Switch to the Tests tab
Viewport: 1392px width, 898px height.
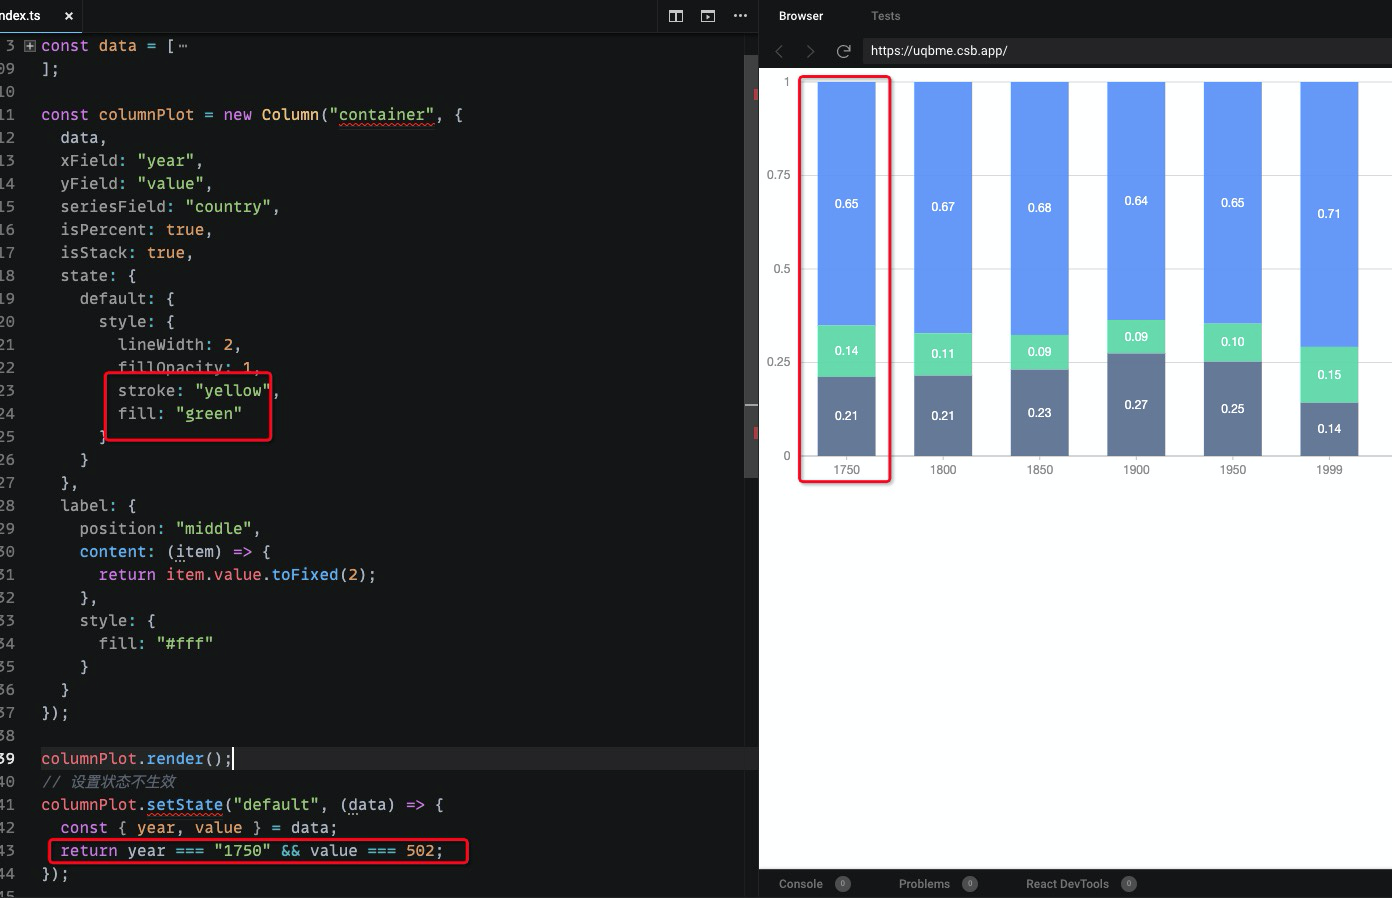[x=885, y=16]
